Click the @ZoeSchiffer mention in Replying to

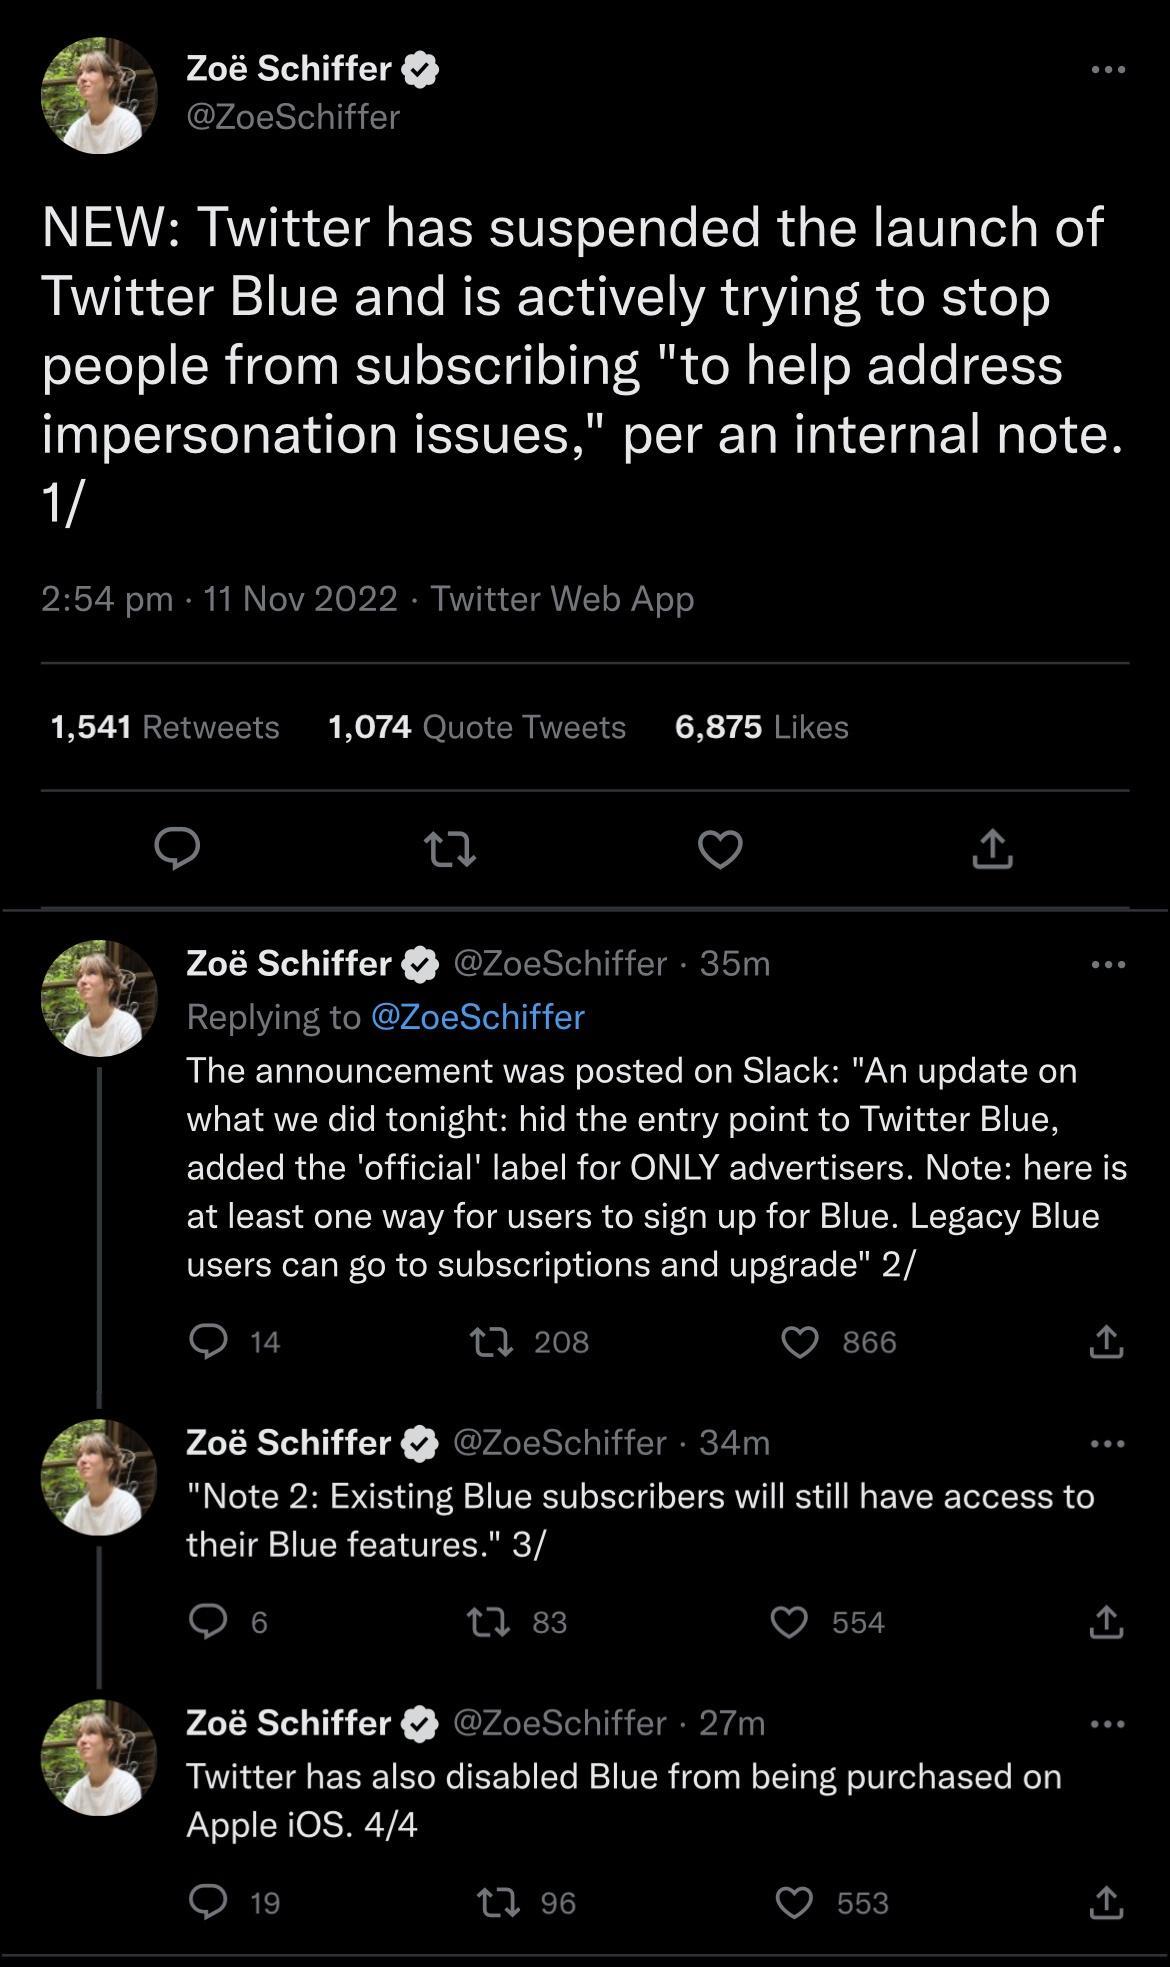pos(477,1017)
